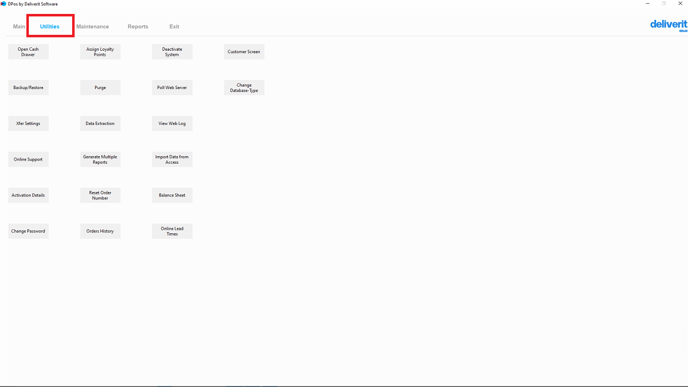The image size is (688, 387).
Task: Click the Exit menu item
Action: tap(174, 26)
